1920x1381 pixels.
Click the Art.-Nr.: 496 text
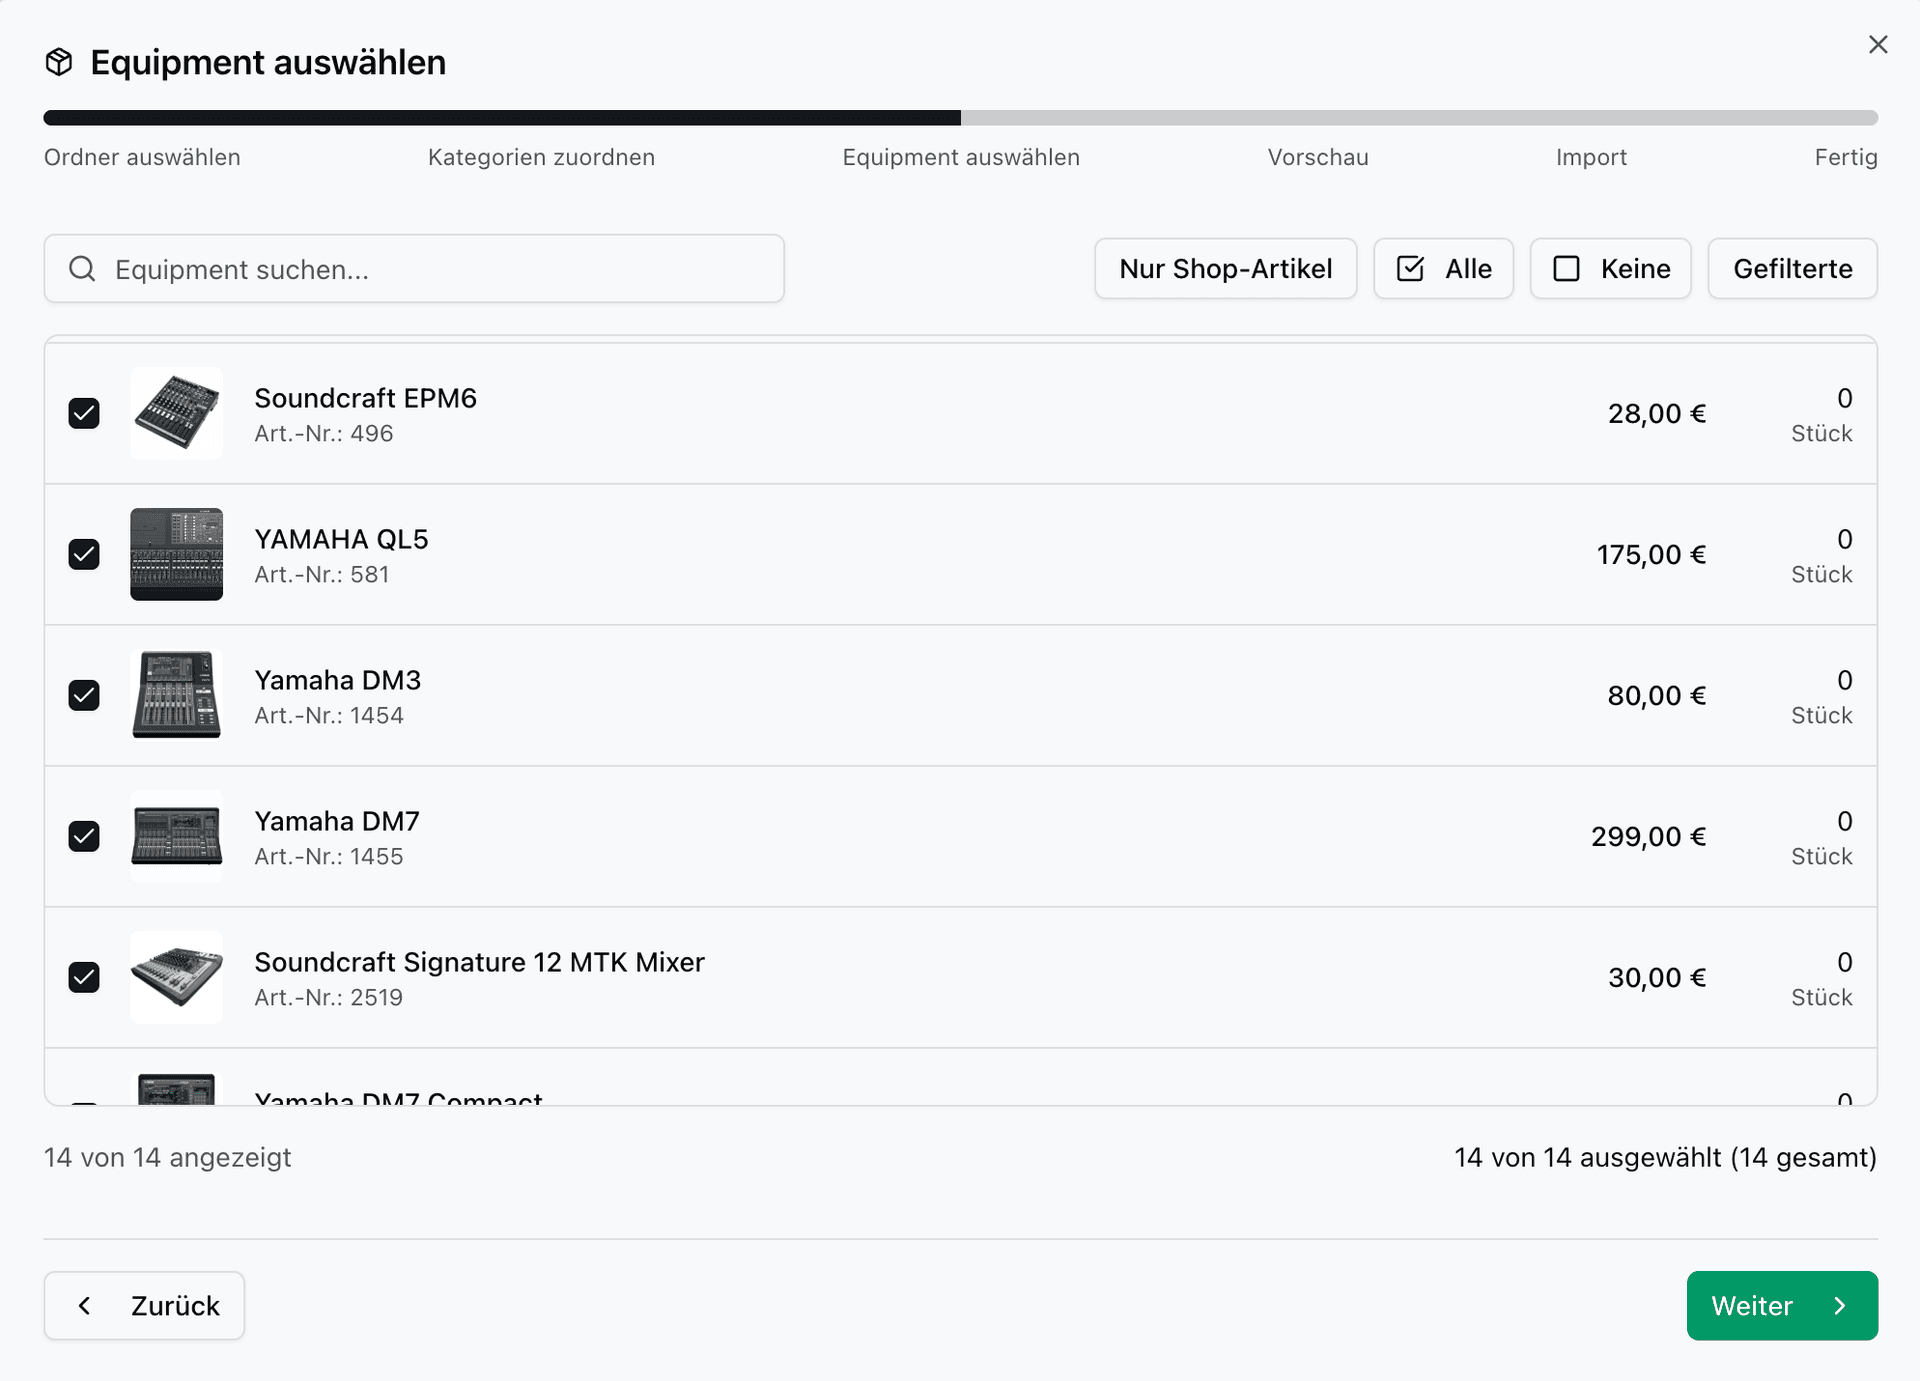click(x=323, y=433)
